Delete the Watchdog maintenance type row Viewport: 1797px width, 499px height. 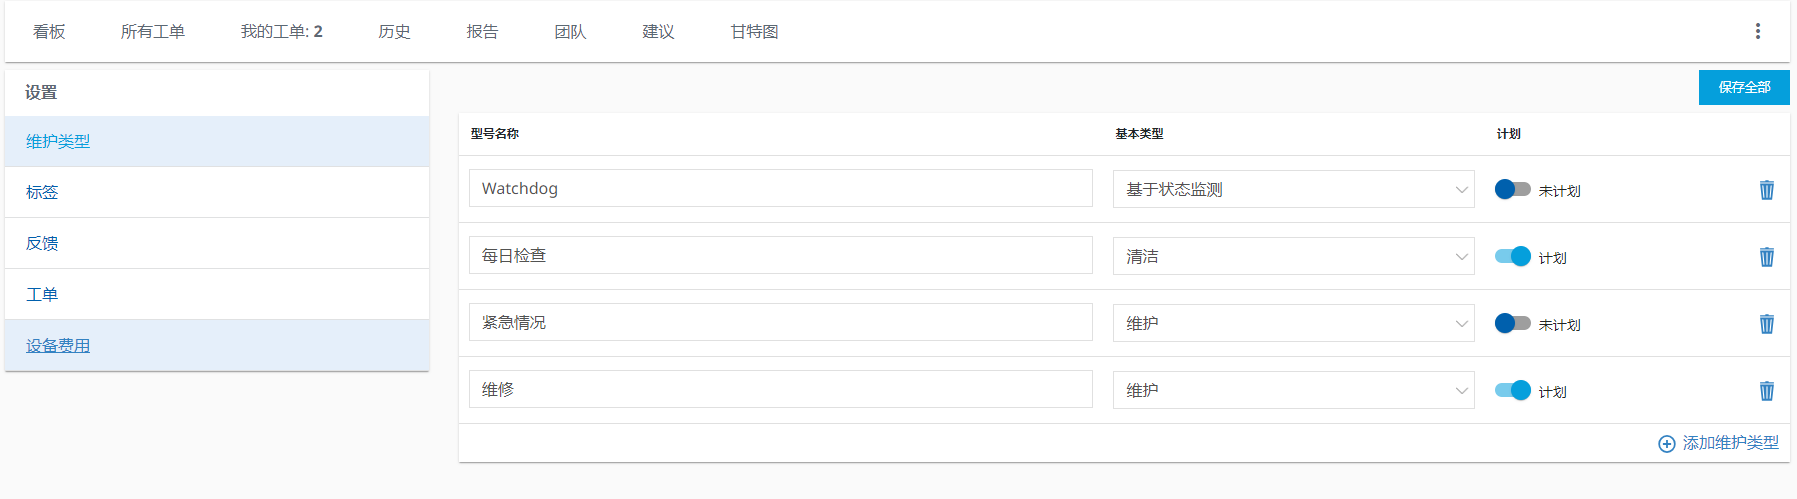click(1766, 190)
